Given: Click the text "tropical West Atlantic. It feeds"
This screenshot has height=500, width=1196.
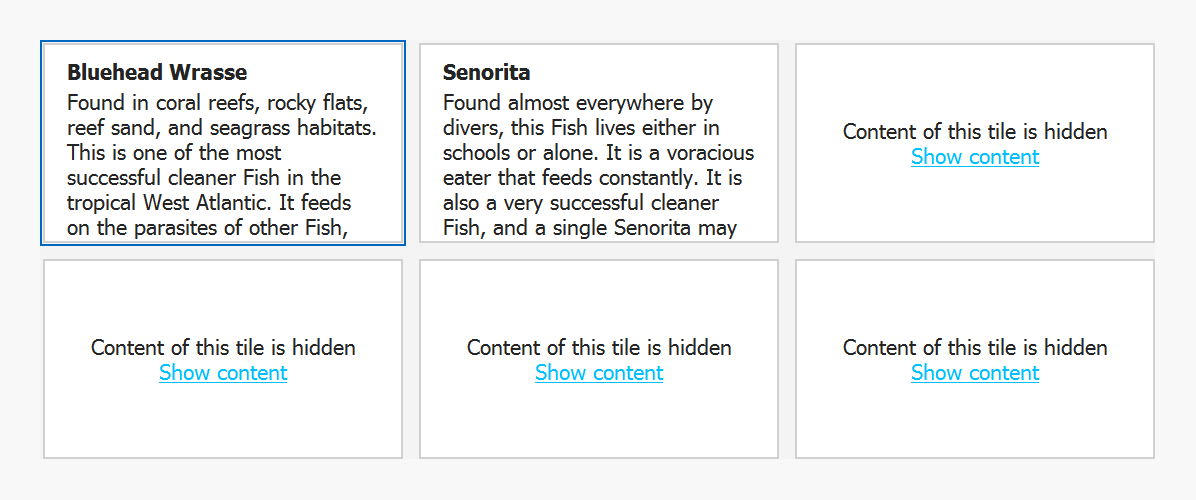Looking at the screenshot, I should [x=209, y=203].
